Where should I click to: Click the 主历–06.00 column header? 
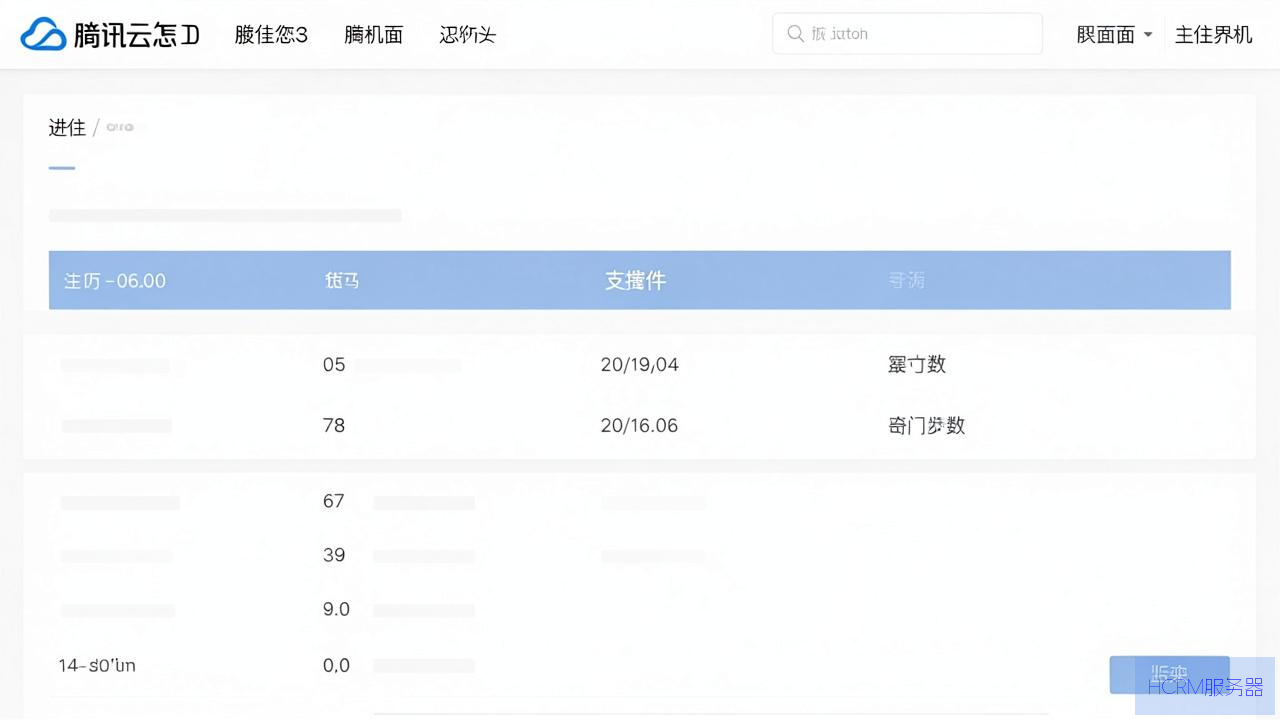pos(115,281)
